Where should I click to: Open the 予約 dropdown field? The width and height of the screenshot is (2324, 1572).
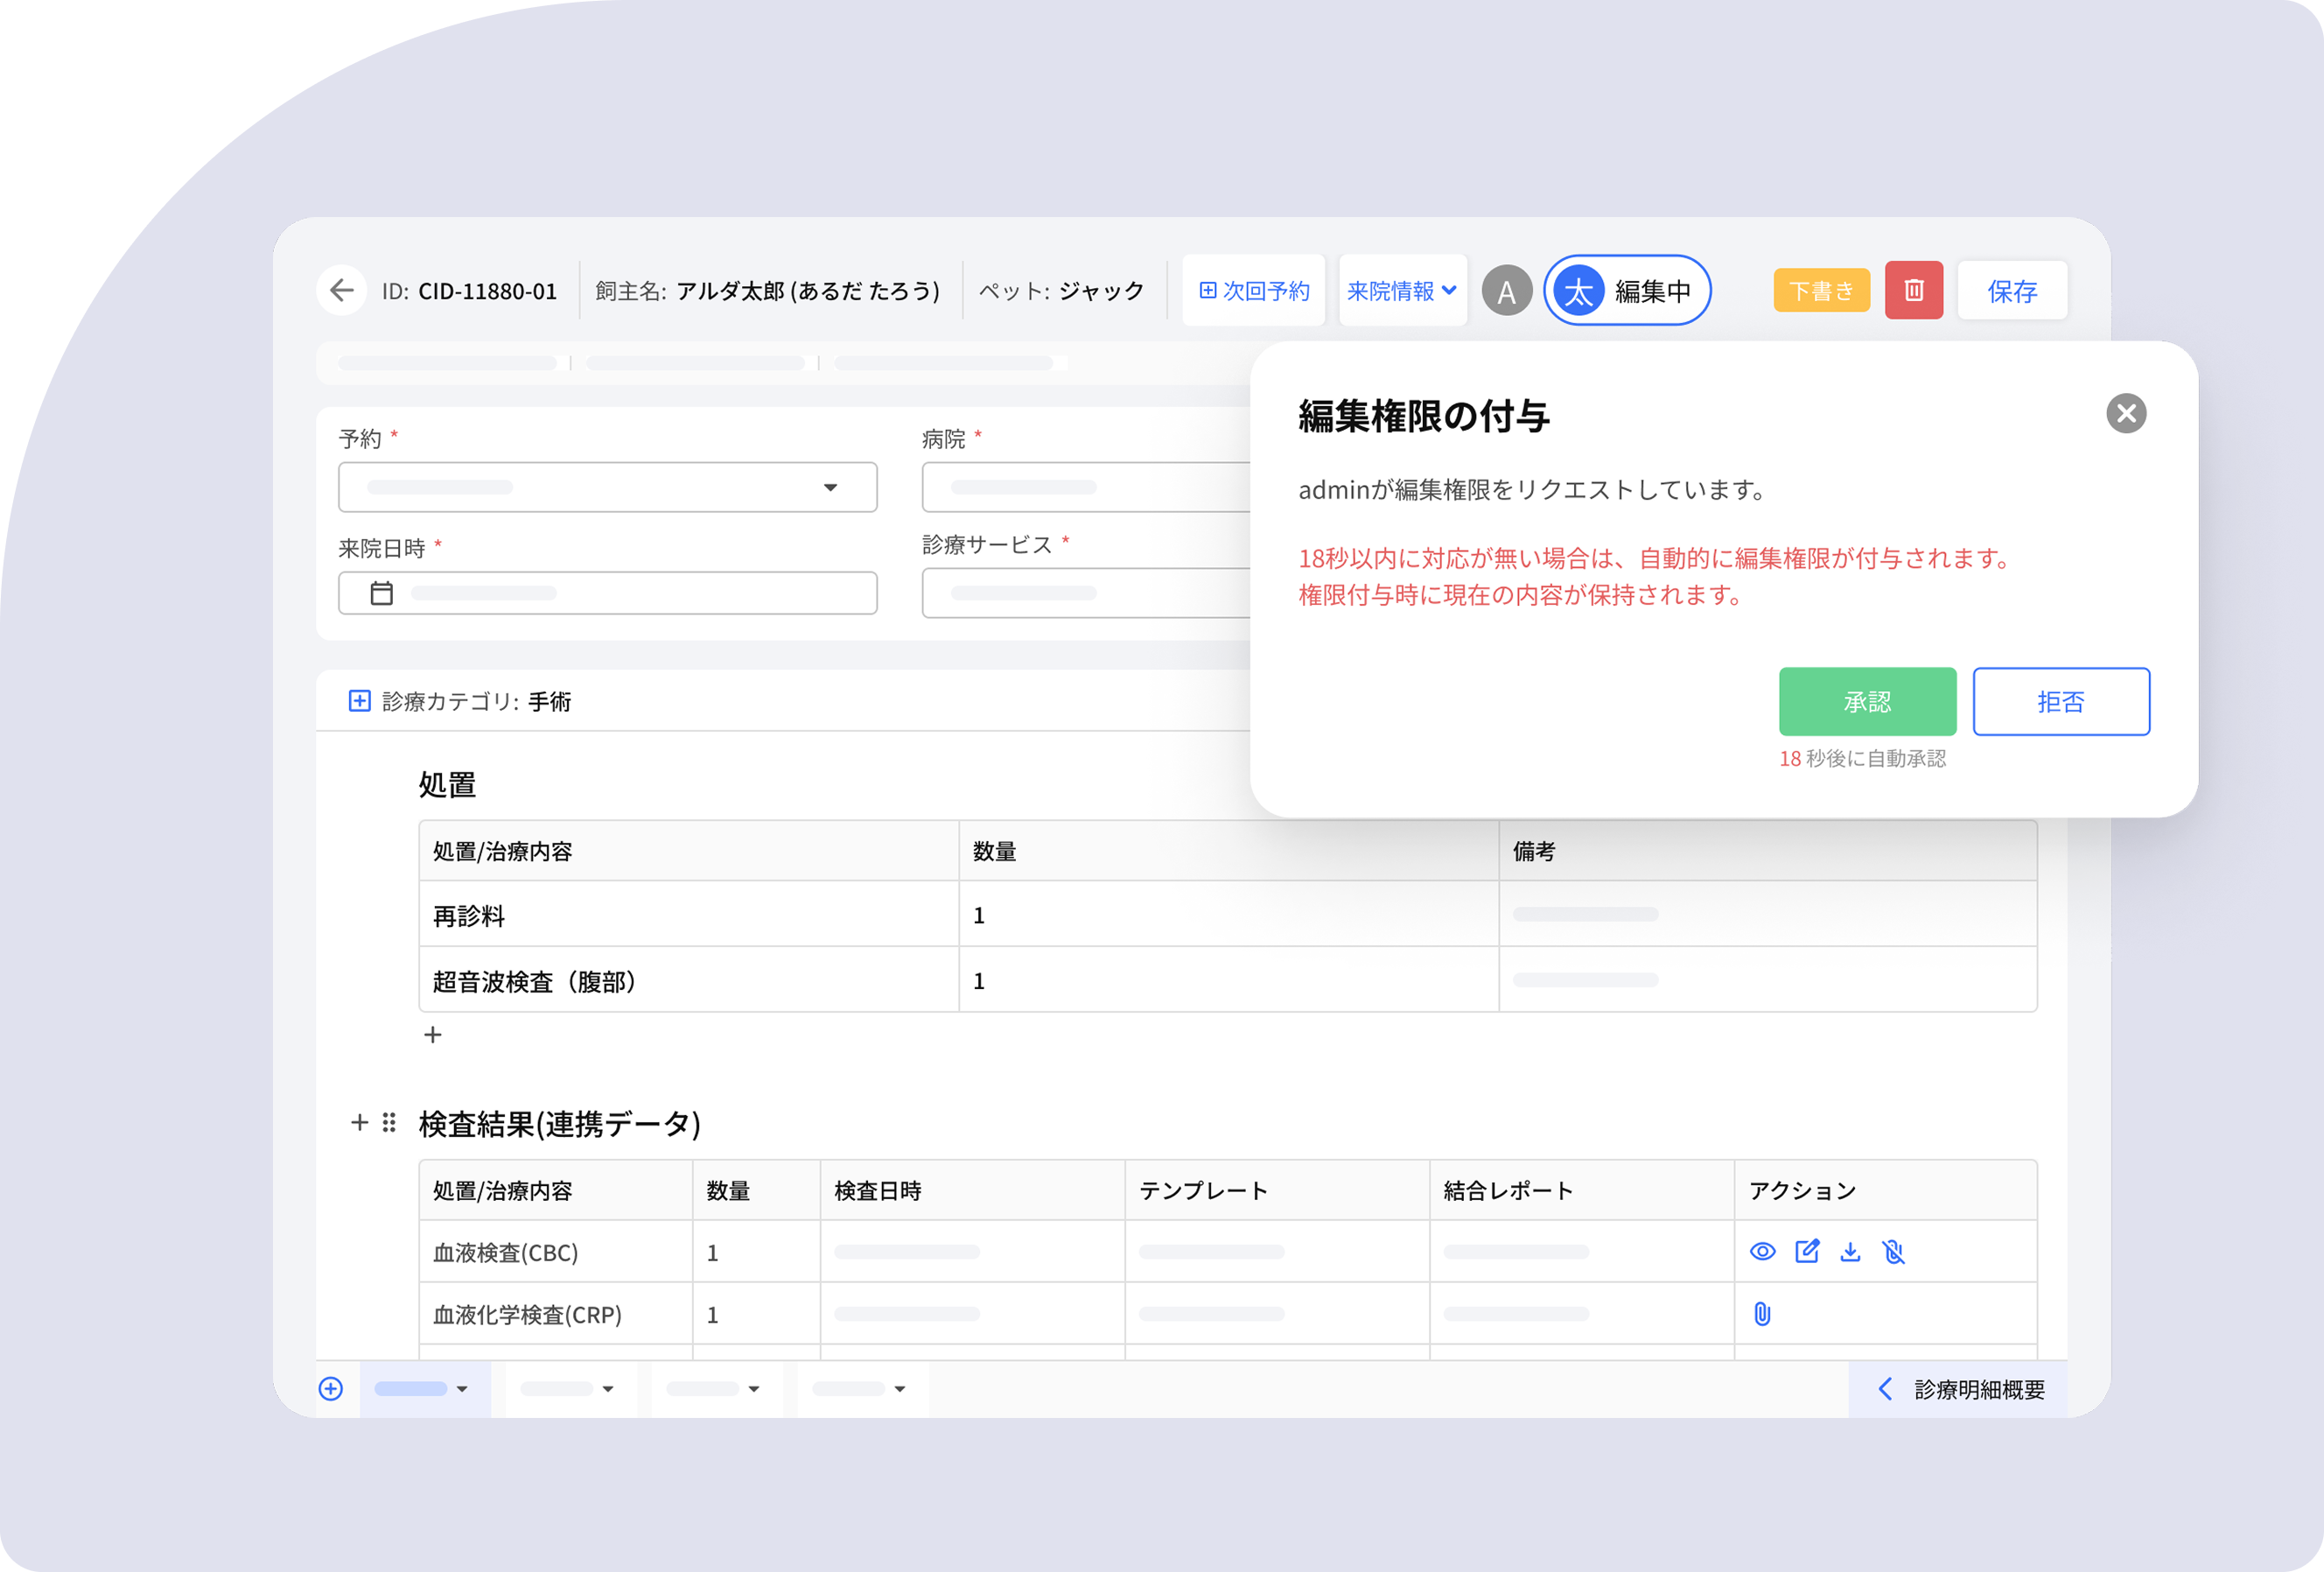607,487
